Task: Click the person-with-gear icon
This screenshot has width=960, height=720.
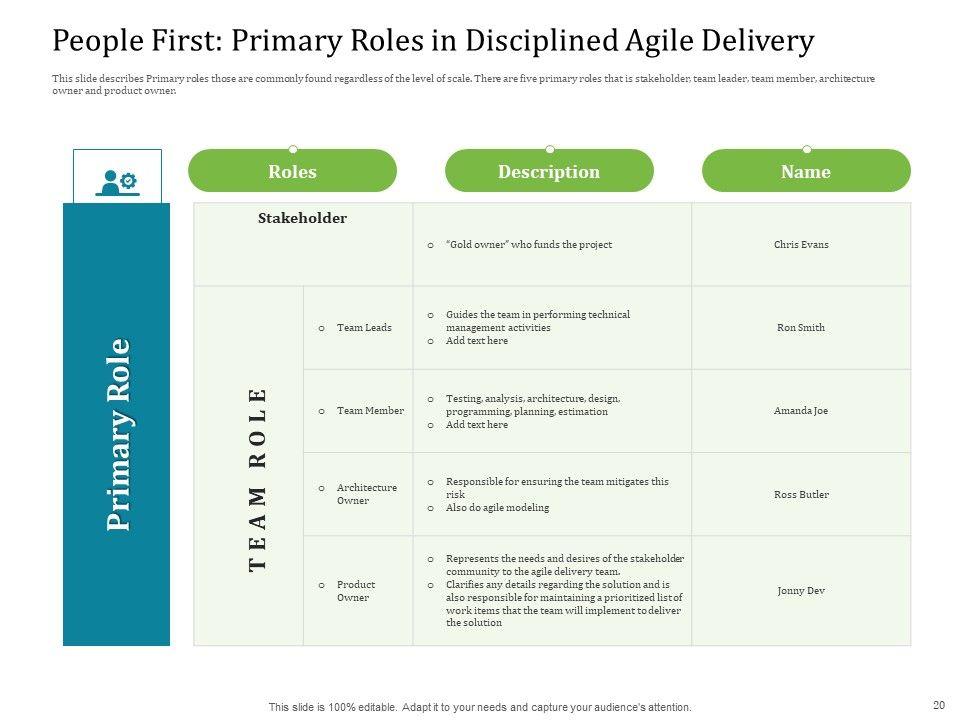Action: (117, 181)
